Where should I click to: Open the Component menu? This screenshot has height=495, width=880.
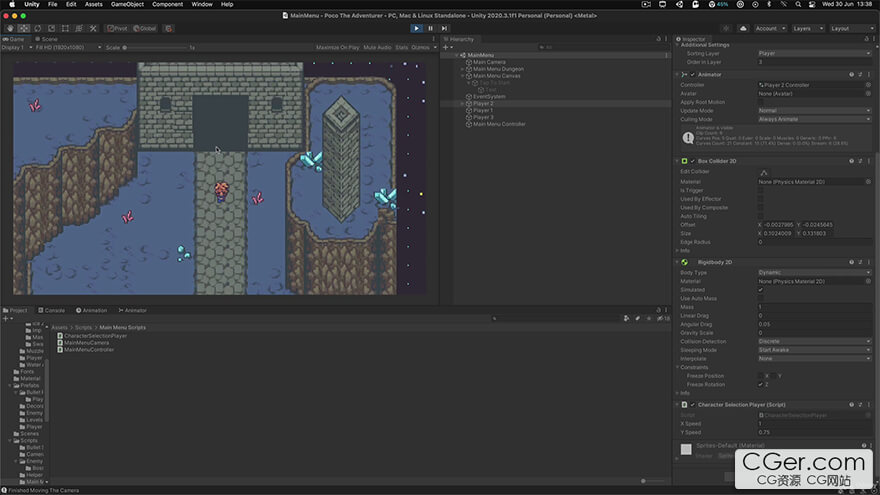tap(167, 4)
